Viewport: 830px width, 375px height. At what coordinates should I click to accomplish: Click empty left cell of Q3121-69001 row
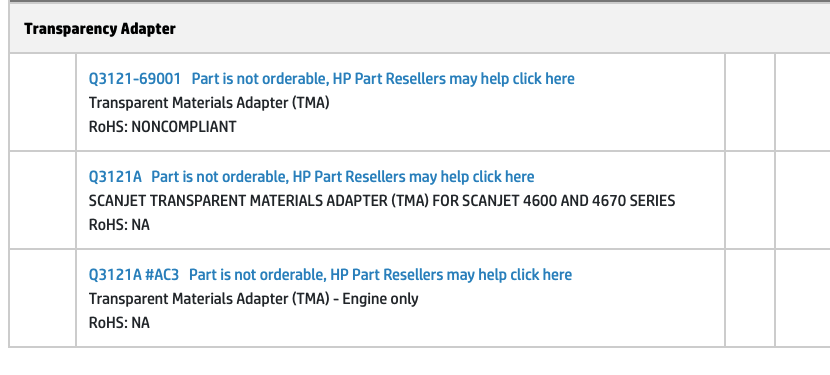[43, 102]
